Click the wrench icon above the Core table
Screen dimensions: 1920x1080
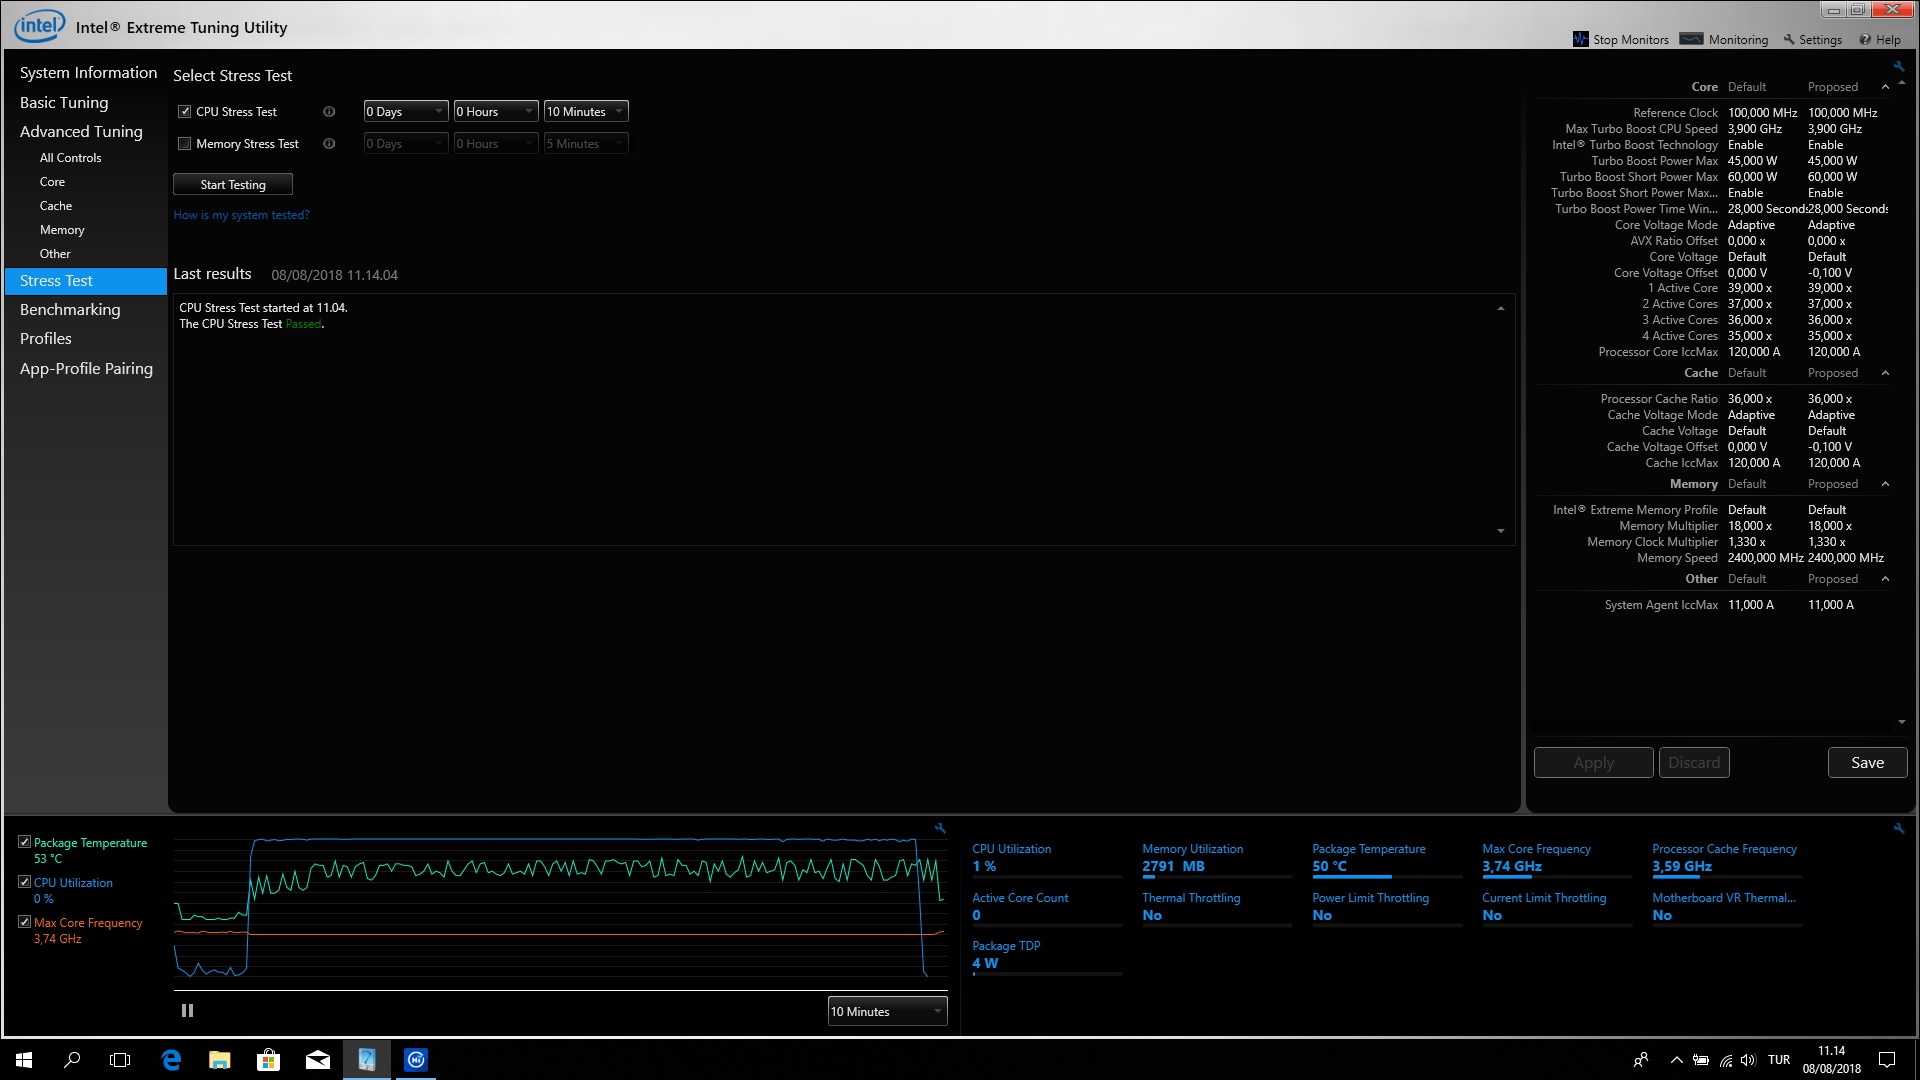coord(1899,67)
